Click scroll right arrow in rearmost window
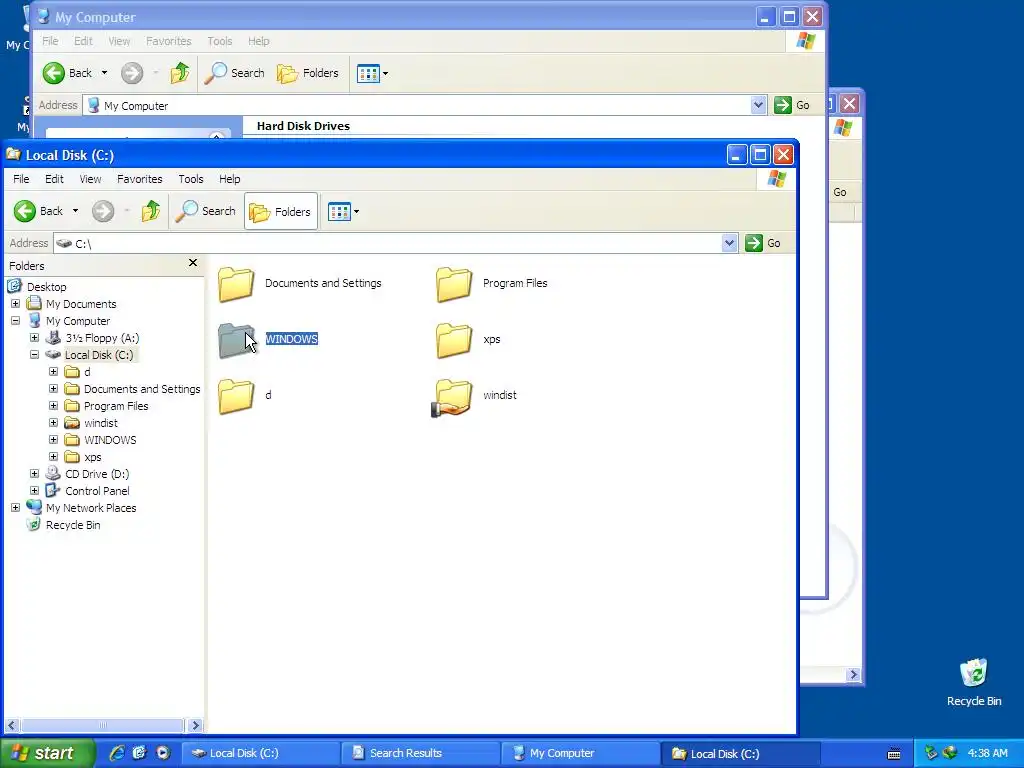 [853, 675]
